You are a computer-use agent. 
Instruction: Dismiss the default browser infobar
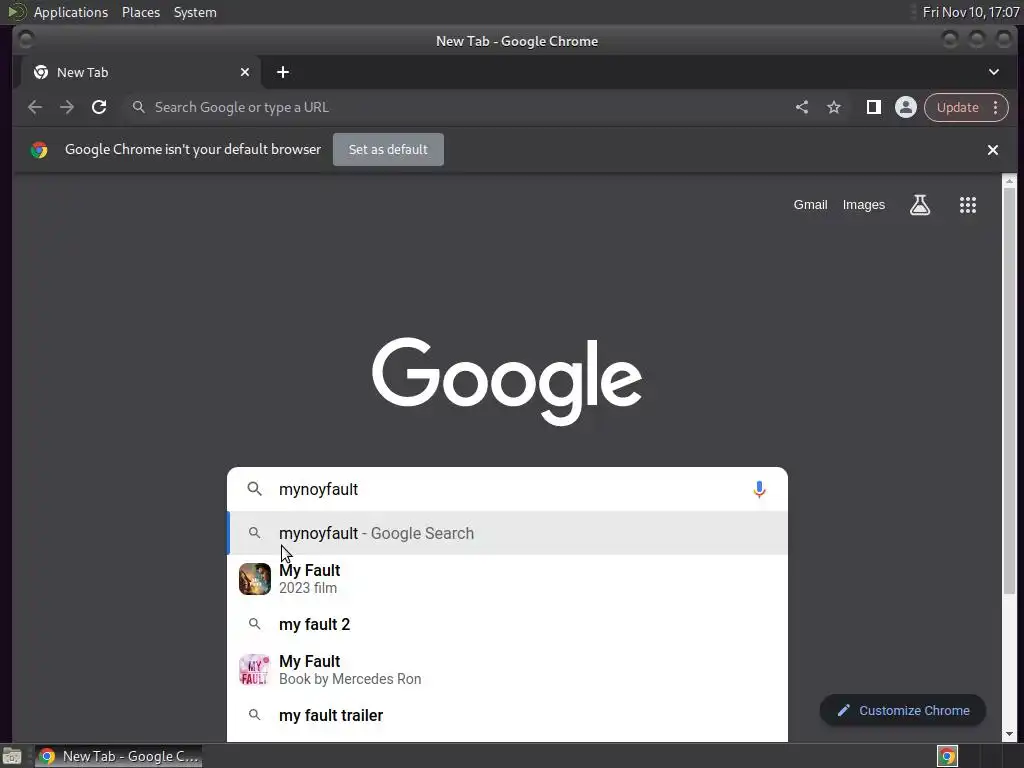[993, 150]
